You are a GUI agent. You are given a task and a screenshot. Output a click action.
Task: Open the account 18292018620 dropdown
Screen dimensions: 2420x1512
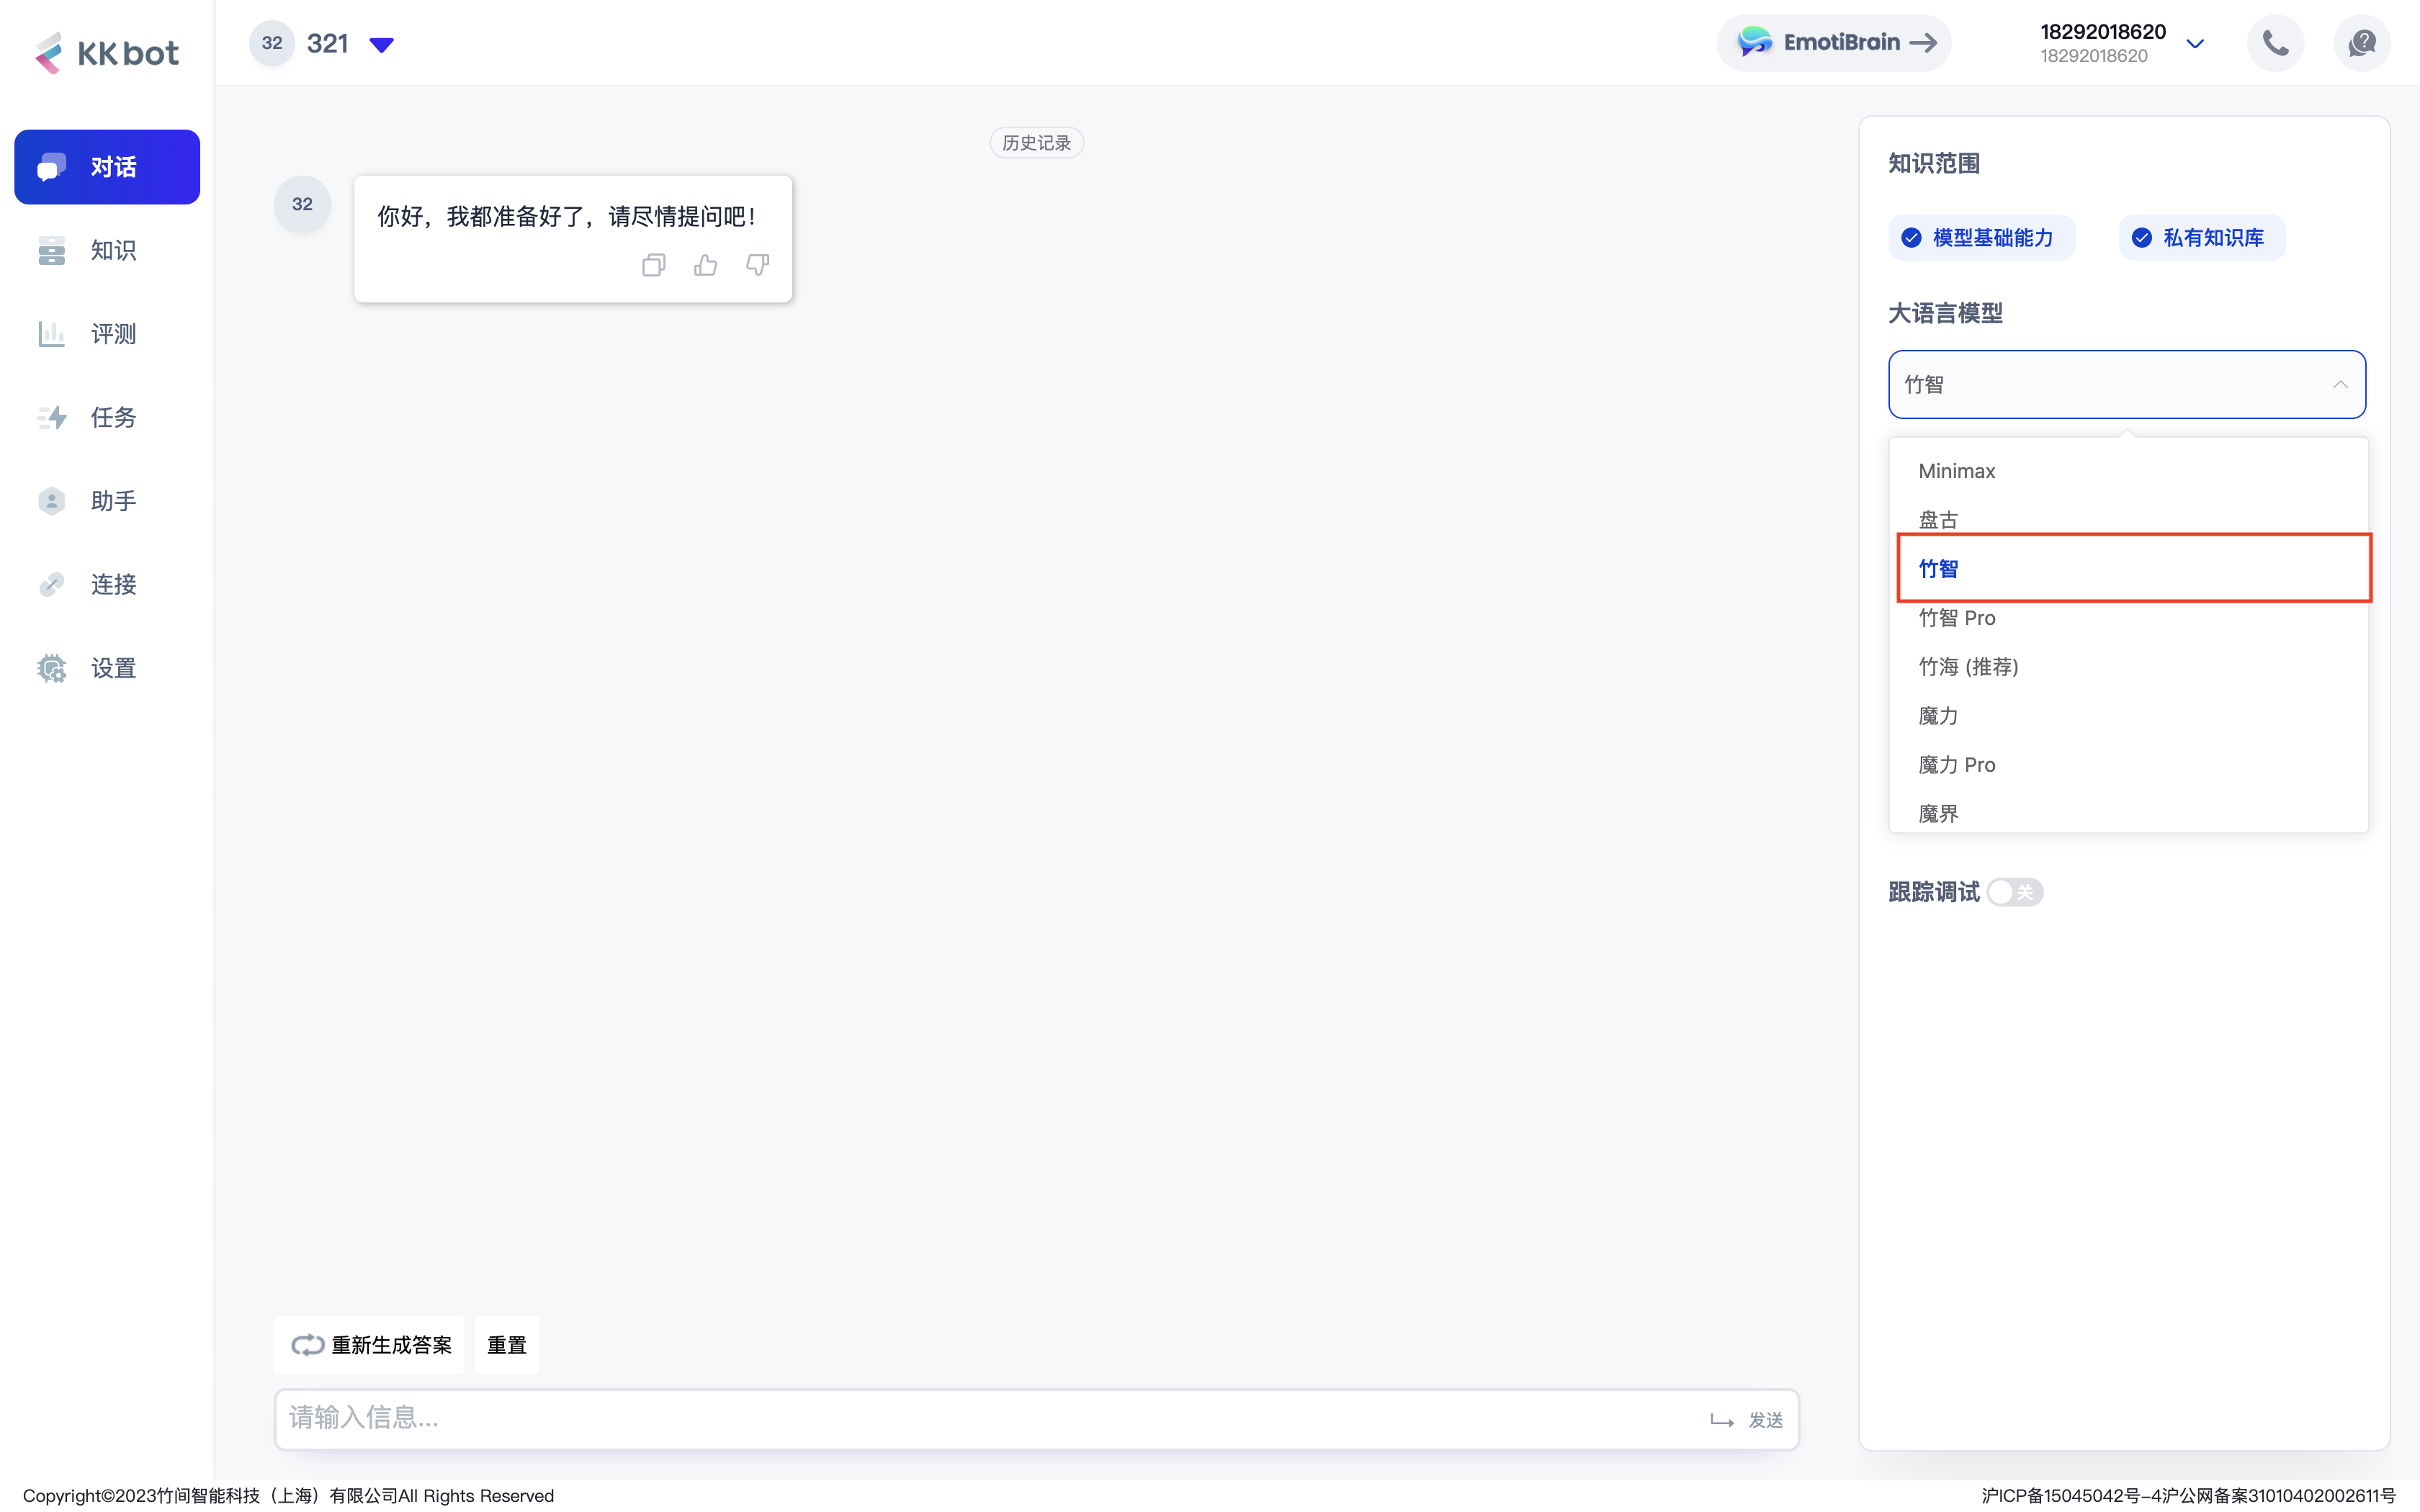pyautogui.click(x=2194, y=44)
